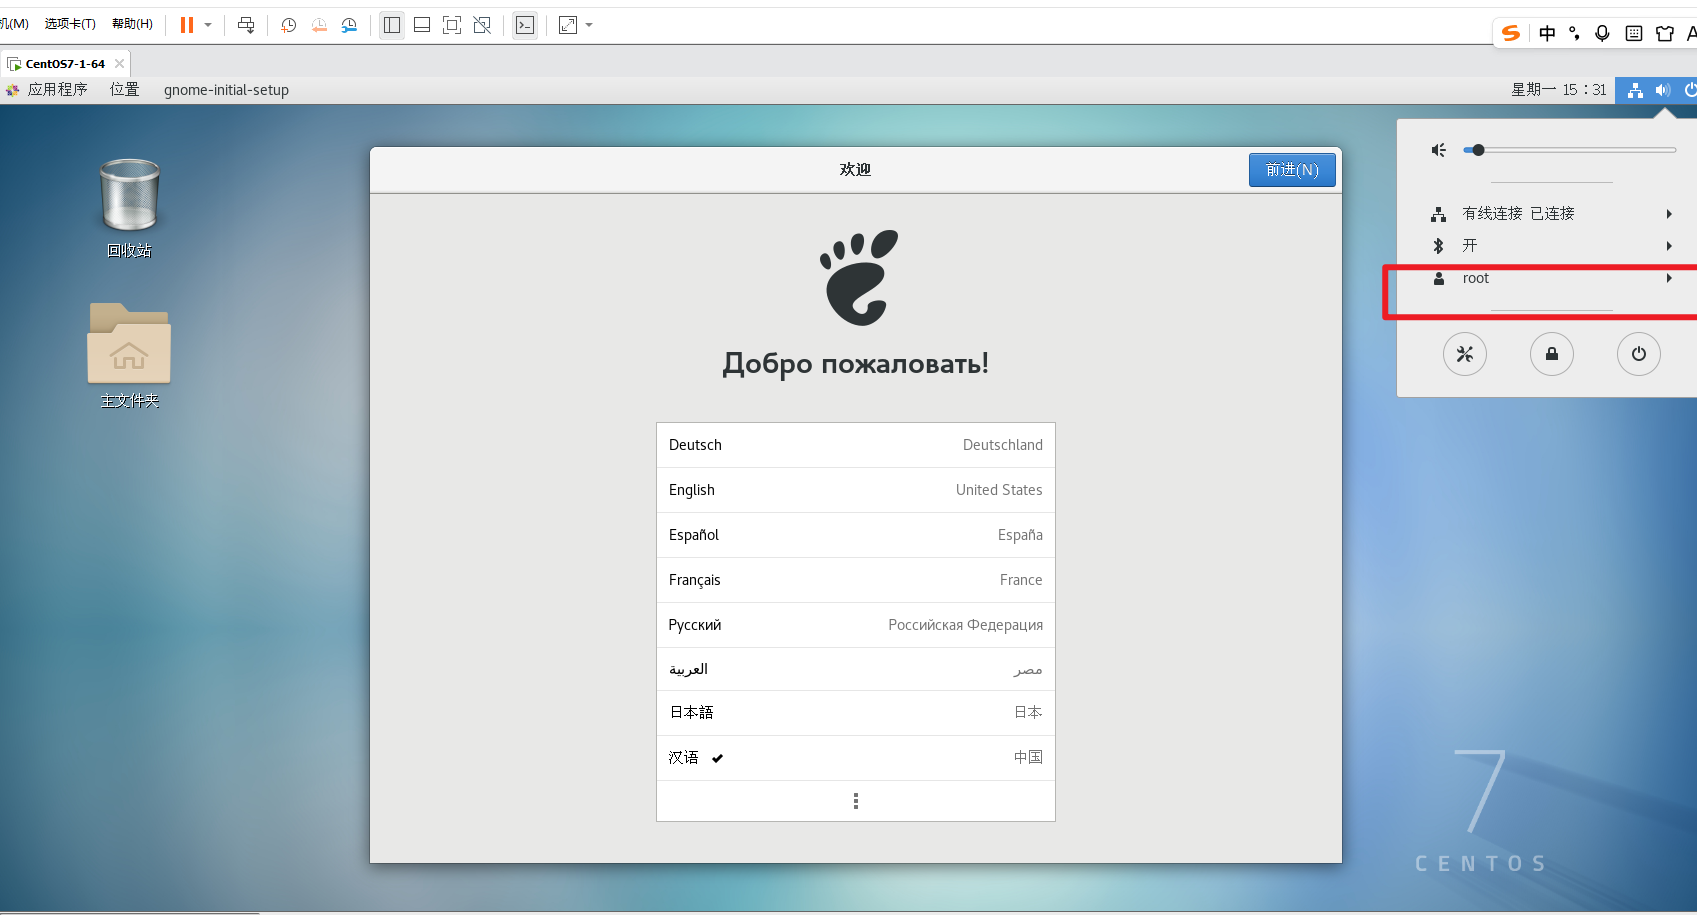1697x915 pixels.
Task: Expand the root user submenu
Action: 1552,278
